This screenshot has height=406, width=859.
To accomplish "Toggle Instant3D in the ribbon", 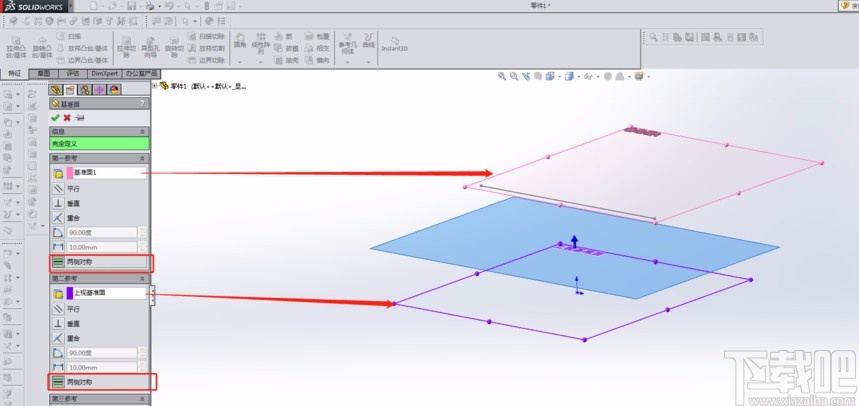I will 394,43.
